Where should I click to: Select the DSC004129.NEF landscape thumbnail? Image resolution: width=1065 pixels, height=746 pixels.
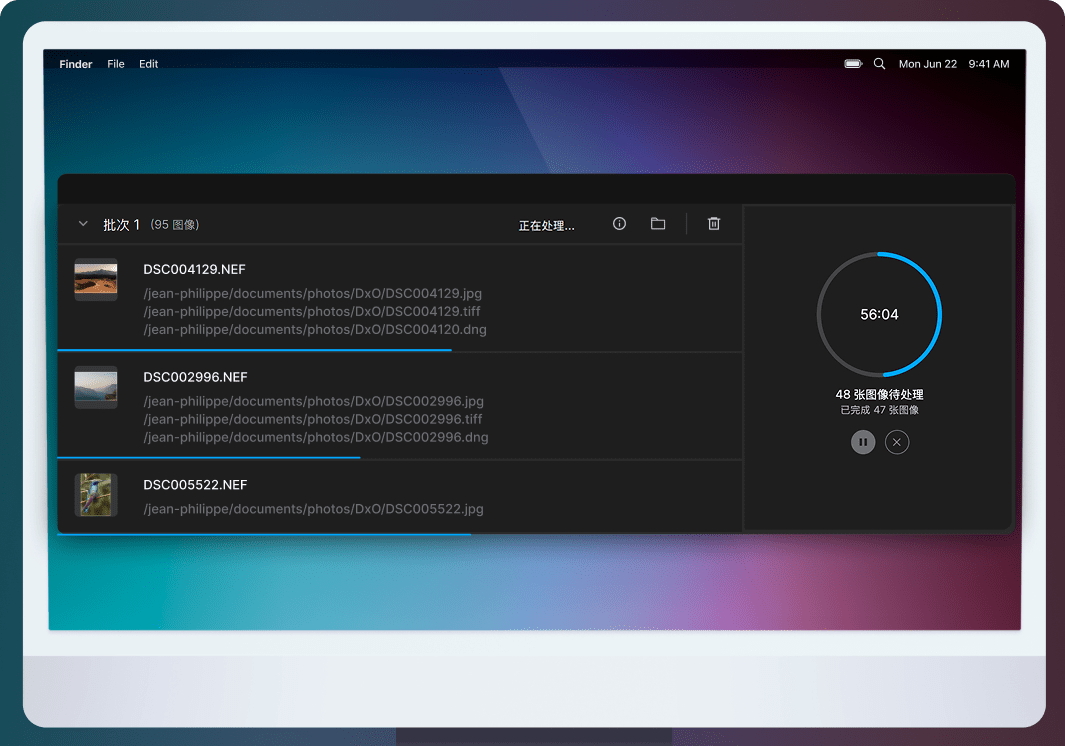click(x=96, y=279)
